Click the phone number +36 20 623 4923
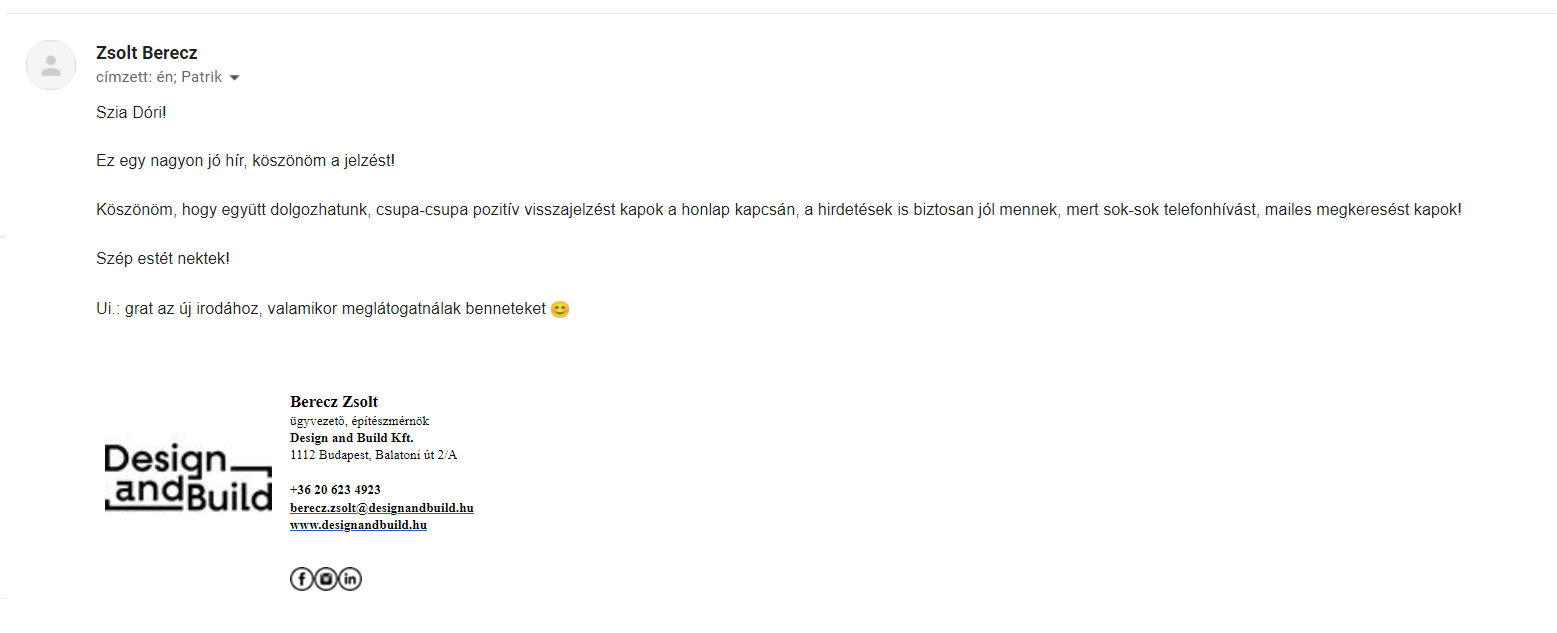Image resolution: width=1557 pixels, height=633 pixels. point(335,490)
